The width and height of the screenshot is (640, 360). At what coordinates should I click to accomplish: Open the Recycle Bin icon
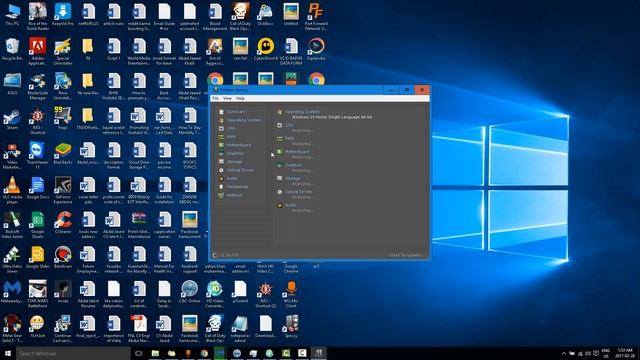(12, 49)
